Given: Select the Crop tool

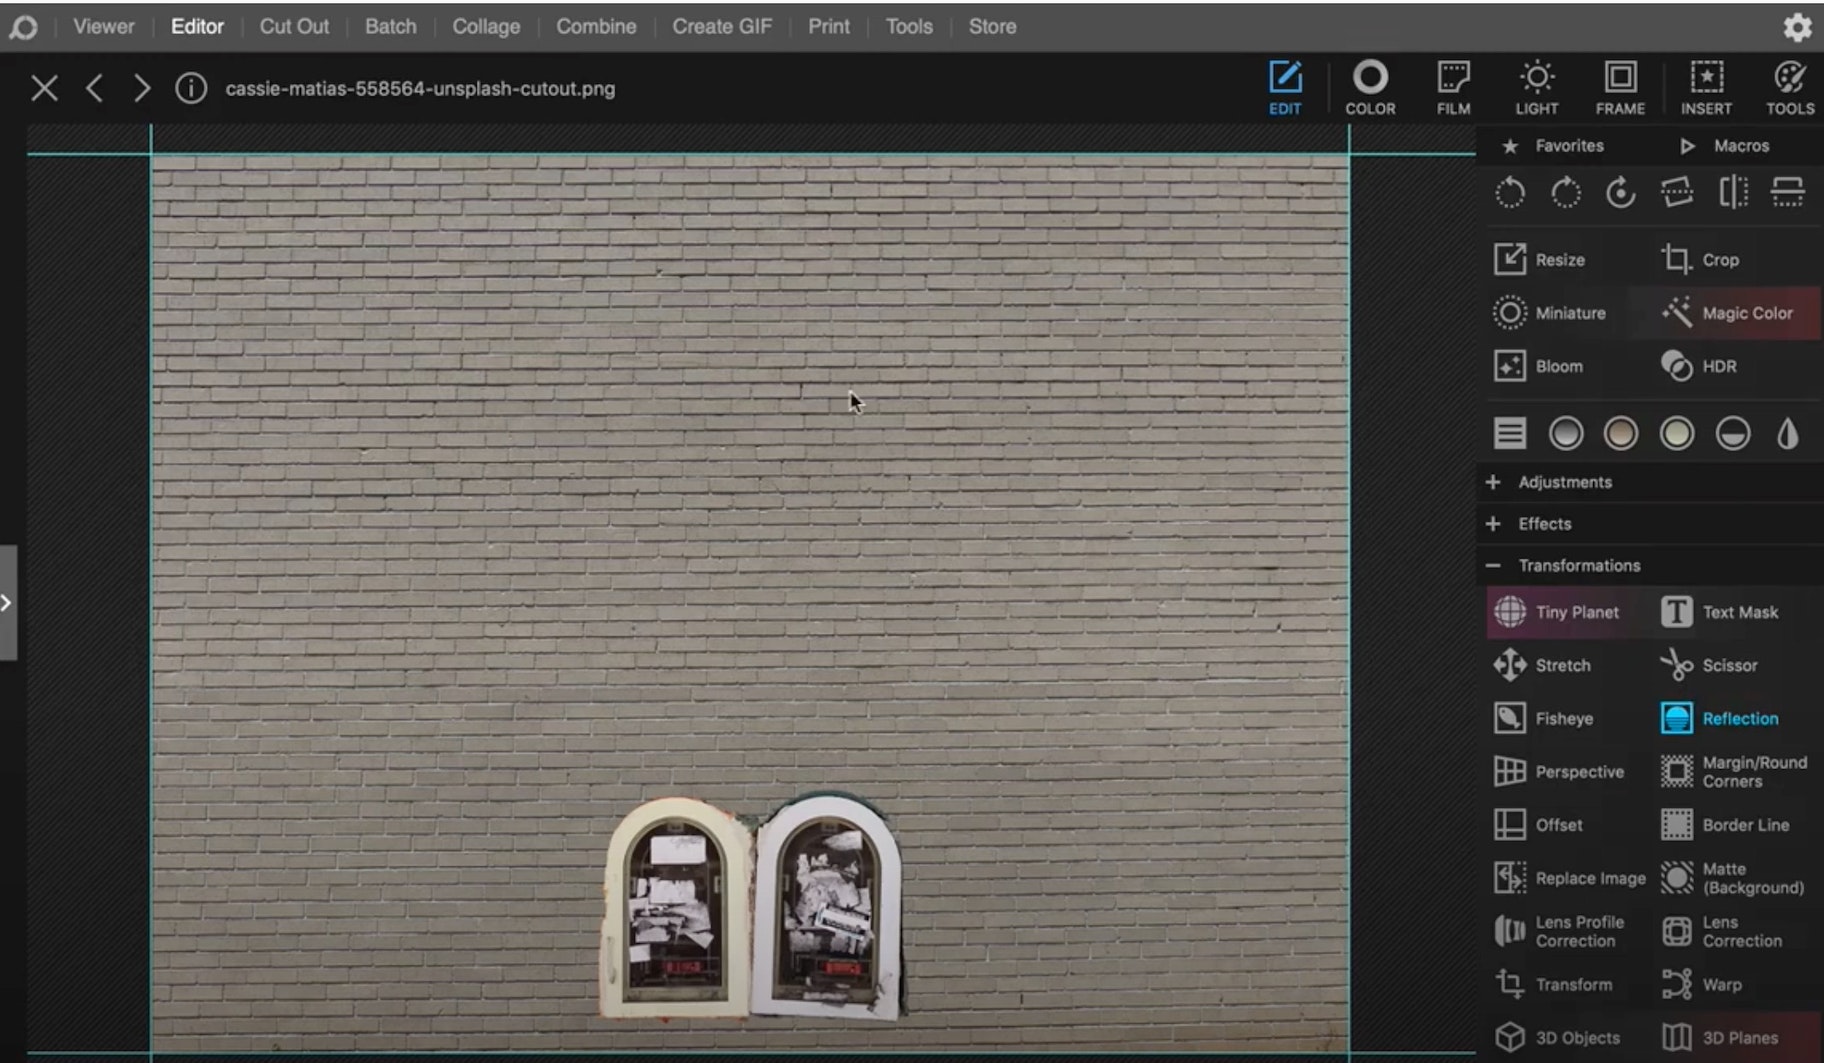Looking at the screenshot, I should pyautogui.click(x=1701, y=260).
